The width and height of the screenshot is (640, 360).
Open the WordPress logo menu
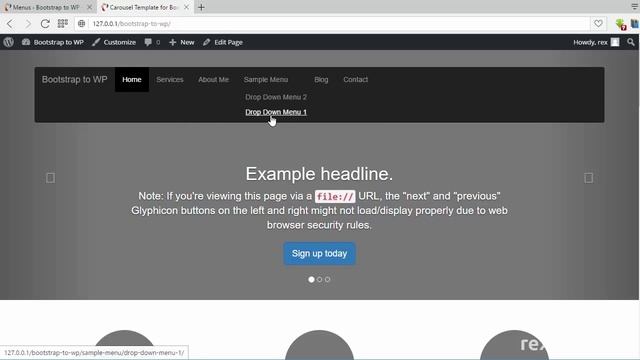point(9,42)
